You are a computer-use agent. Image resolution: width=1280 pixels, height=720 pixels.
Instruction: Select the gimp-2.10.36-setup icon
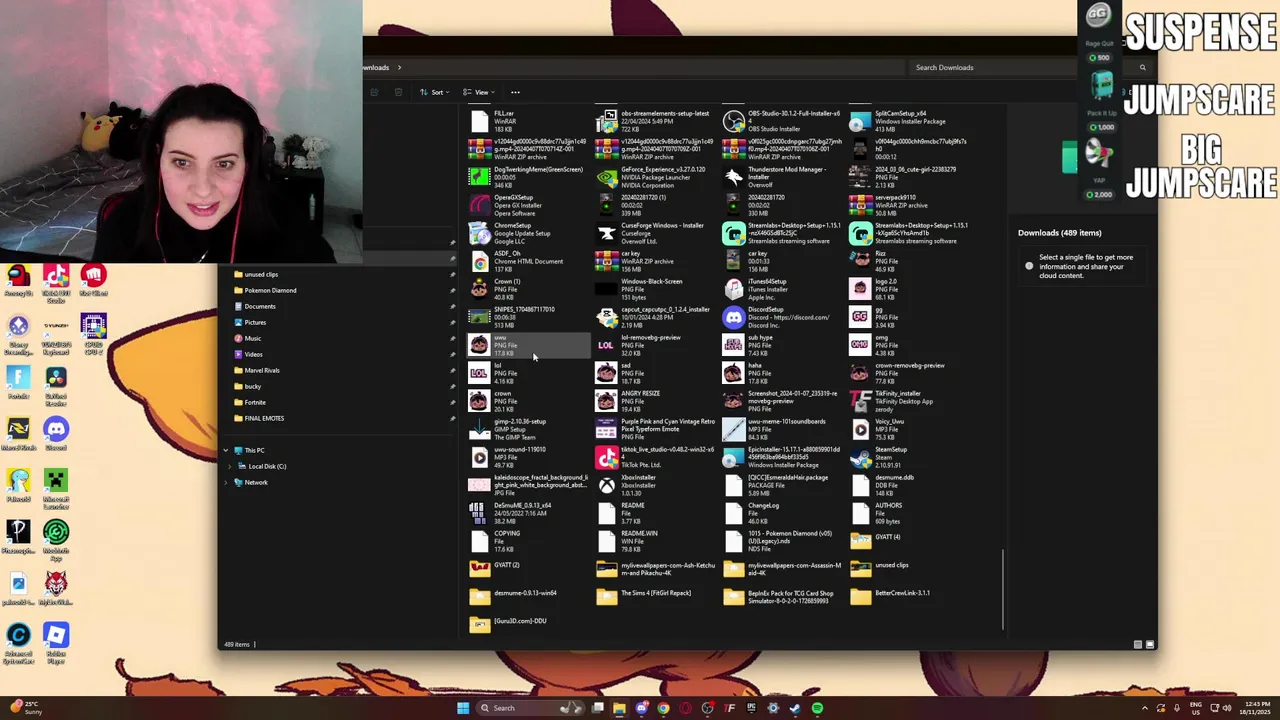tap(480, 430)
